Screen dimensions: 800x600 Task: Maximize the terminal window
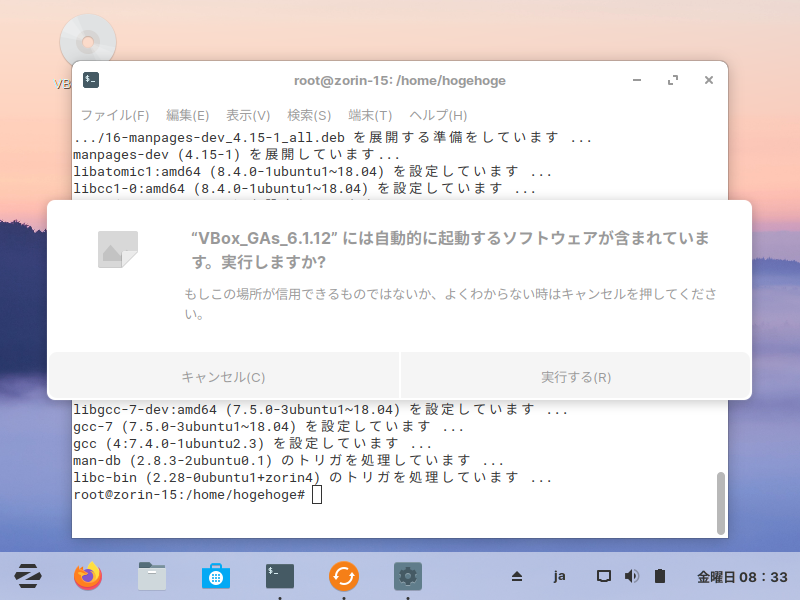673,80
